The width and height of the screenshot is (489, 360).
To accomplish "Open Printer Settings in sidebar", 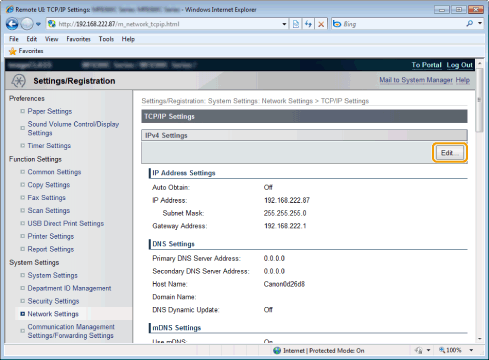I will coord(51,236).
